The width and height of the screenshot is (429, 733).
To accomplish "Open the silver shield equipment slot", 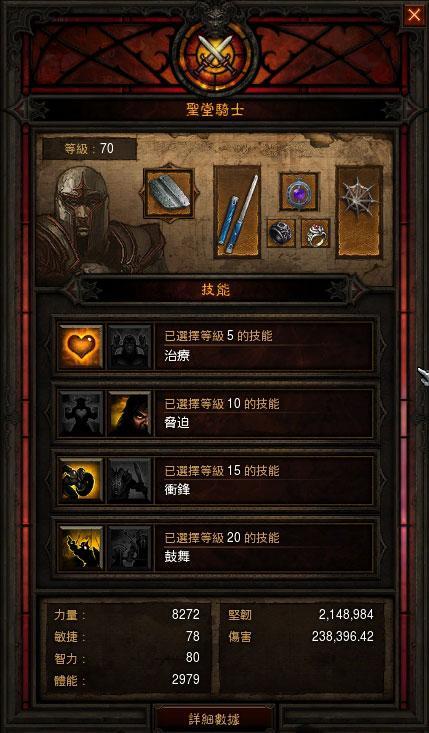I will [x=169, y=194].
